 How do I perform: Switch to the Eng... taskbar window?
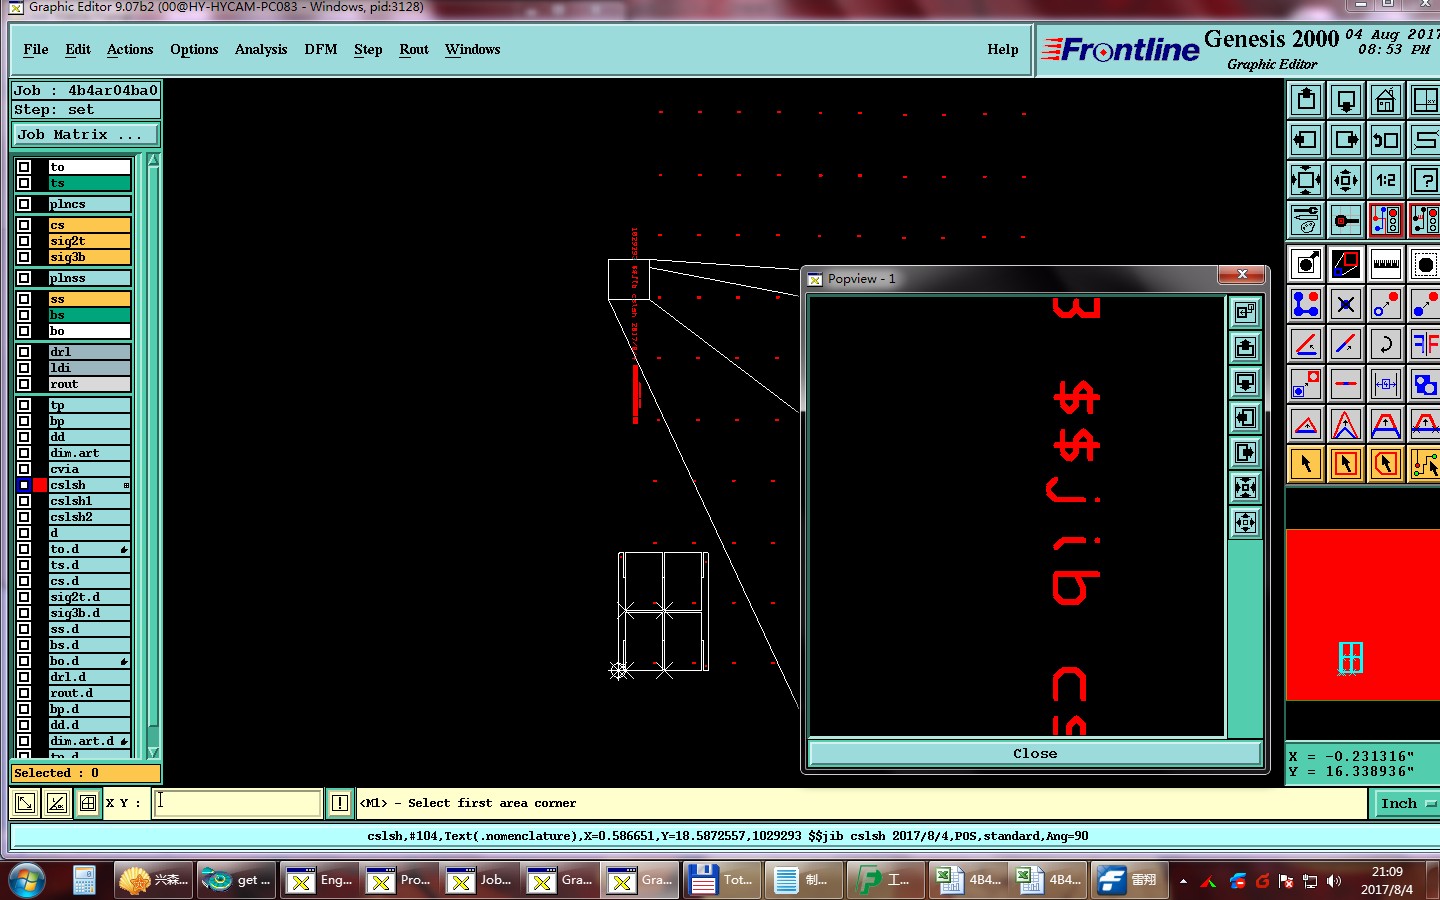point(320,880)
